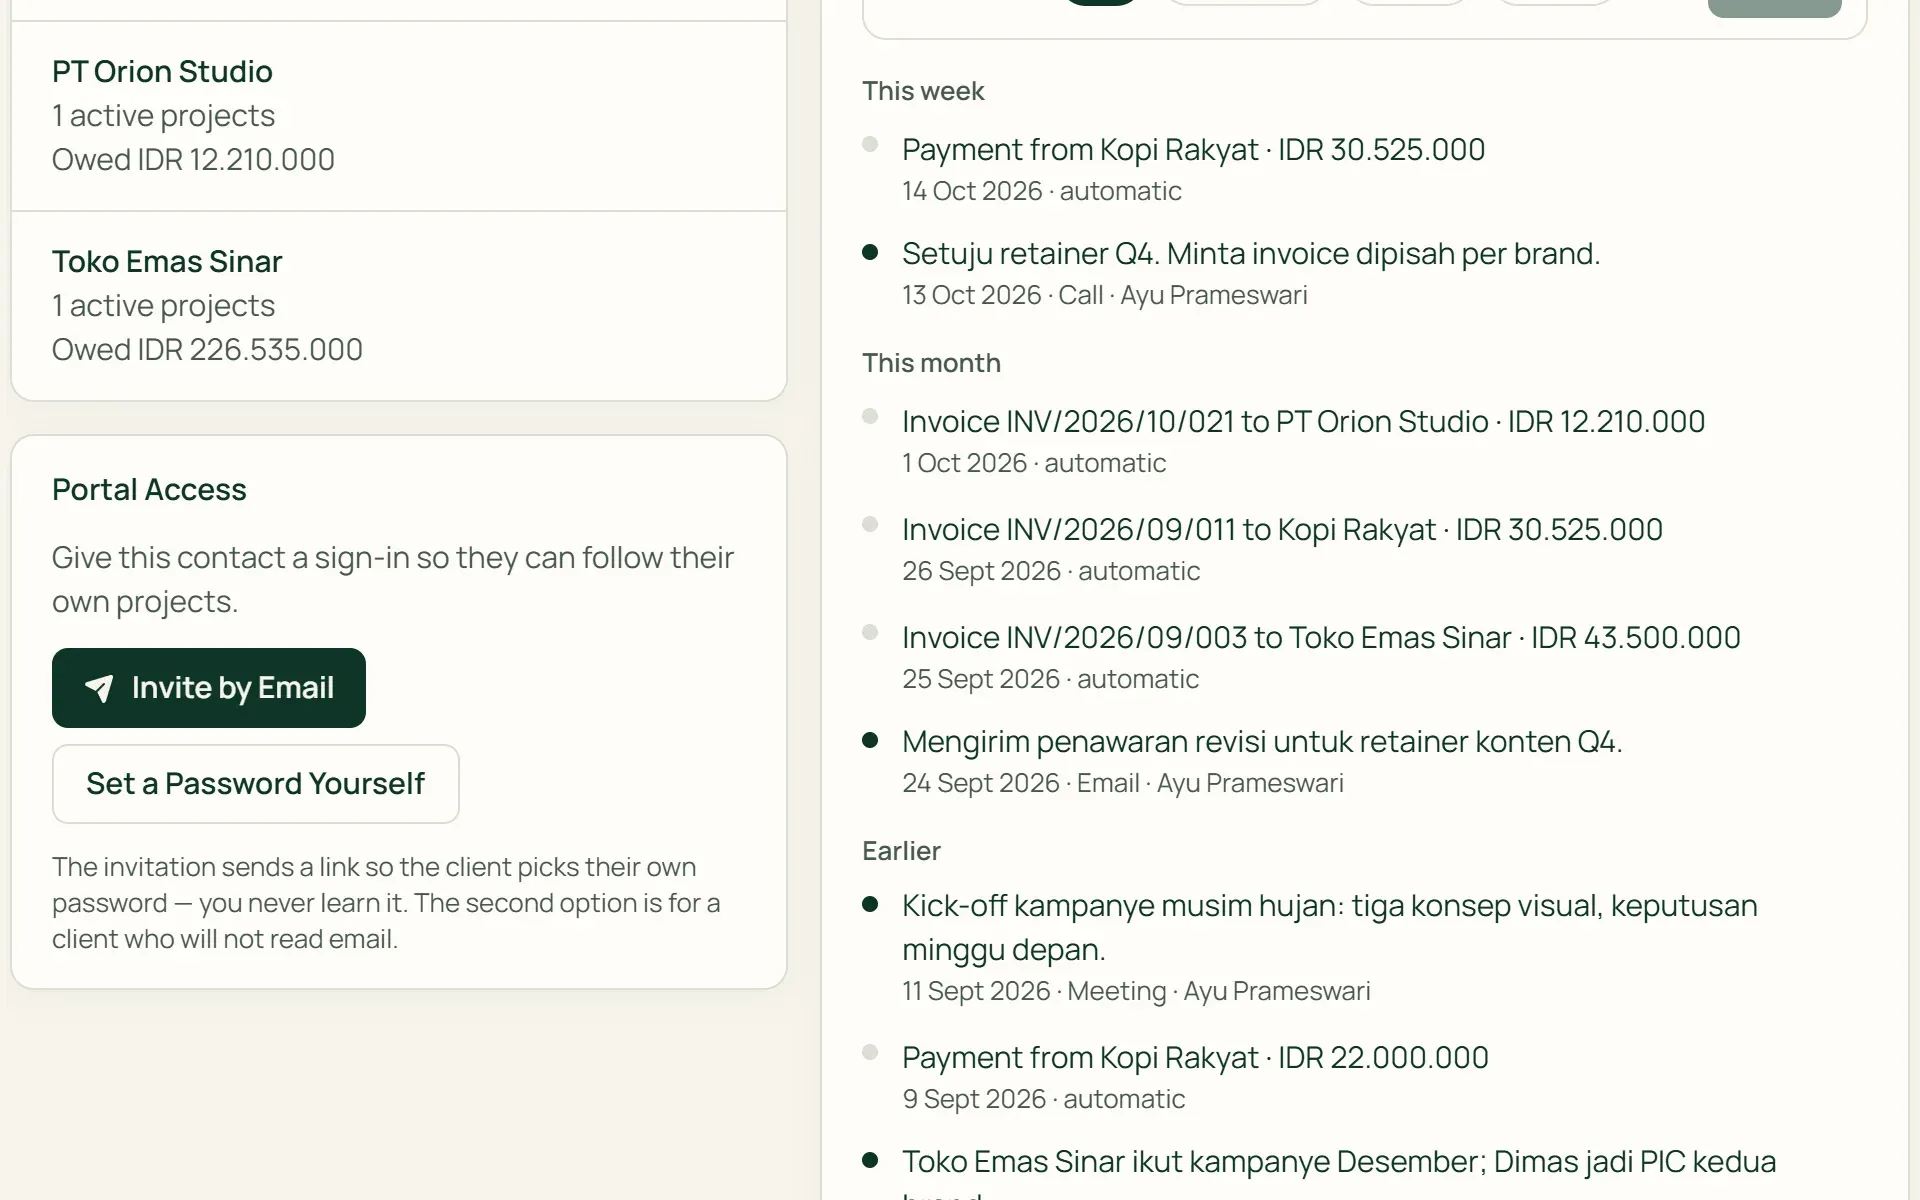
Task: Click the bullet beside Setuju retainer Q4 note
Action: [870, 252]
